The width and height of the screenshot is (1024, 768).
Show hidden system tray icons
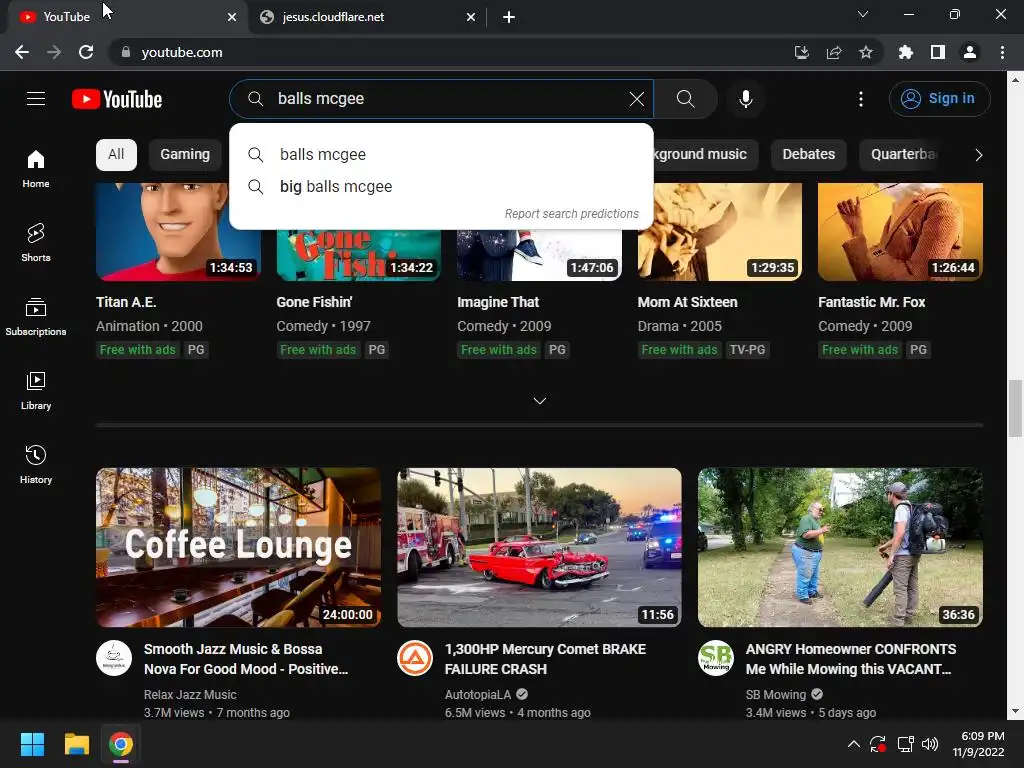click(x=853, y=744)
